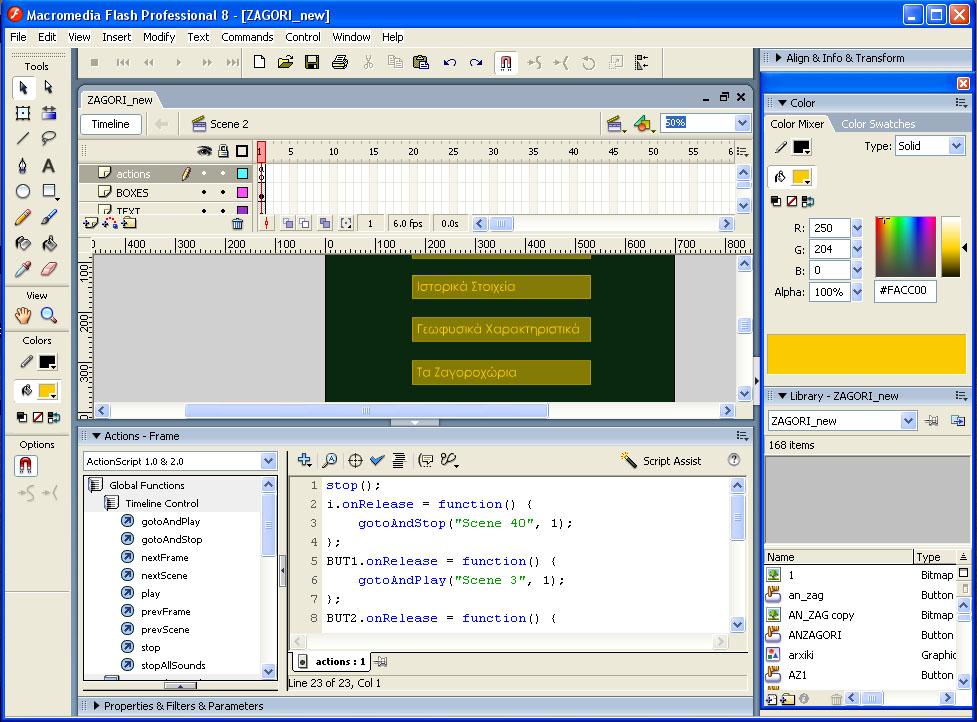Select the Selection arrow tool
Viewport: 977px width, 722px height.
(23, 88)
